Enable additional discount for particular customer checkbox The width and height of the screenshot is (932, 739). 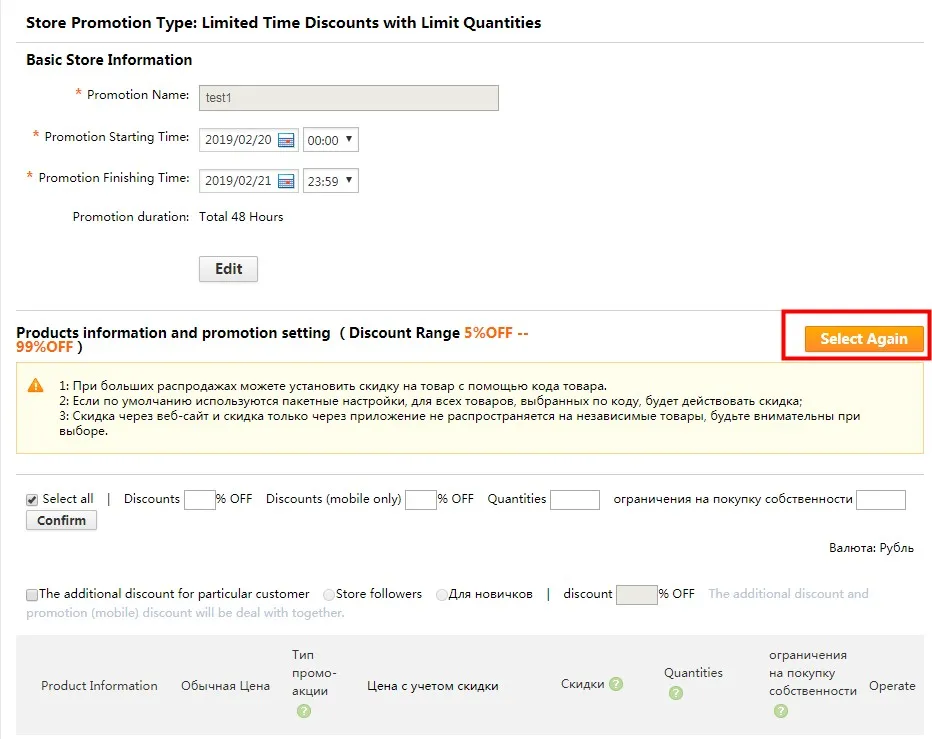coord(32,595)
